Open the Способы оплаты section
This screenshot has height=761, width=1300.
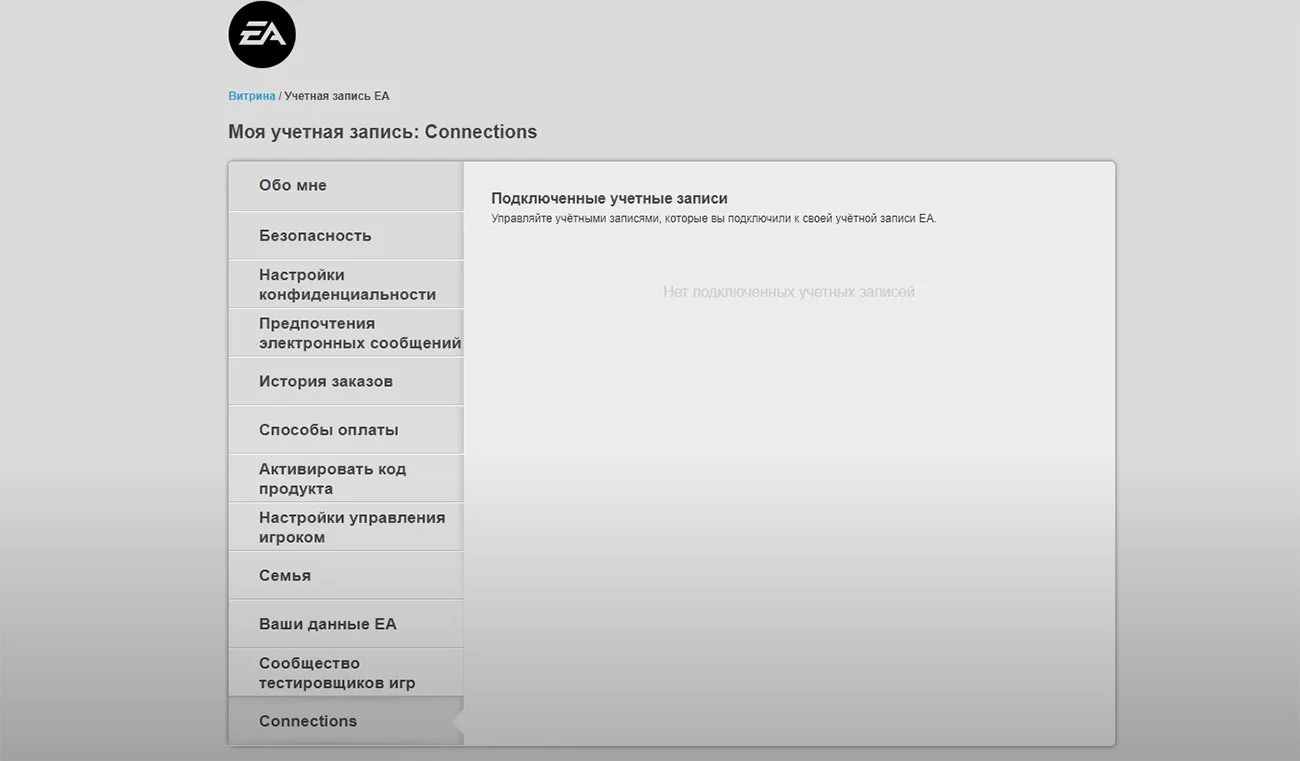click(x=346, y=430)
